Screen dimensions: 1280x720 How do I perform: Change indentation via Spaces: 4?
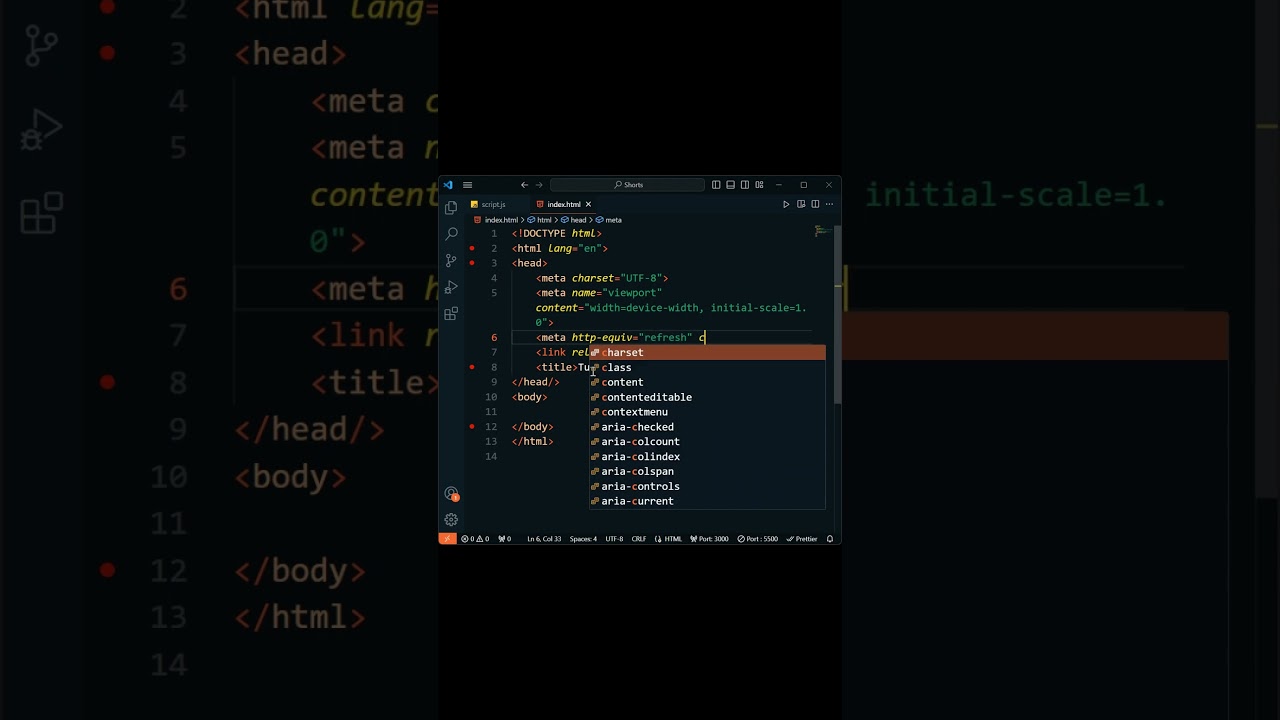click(x=583, y=539)
